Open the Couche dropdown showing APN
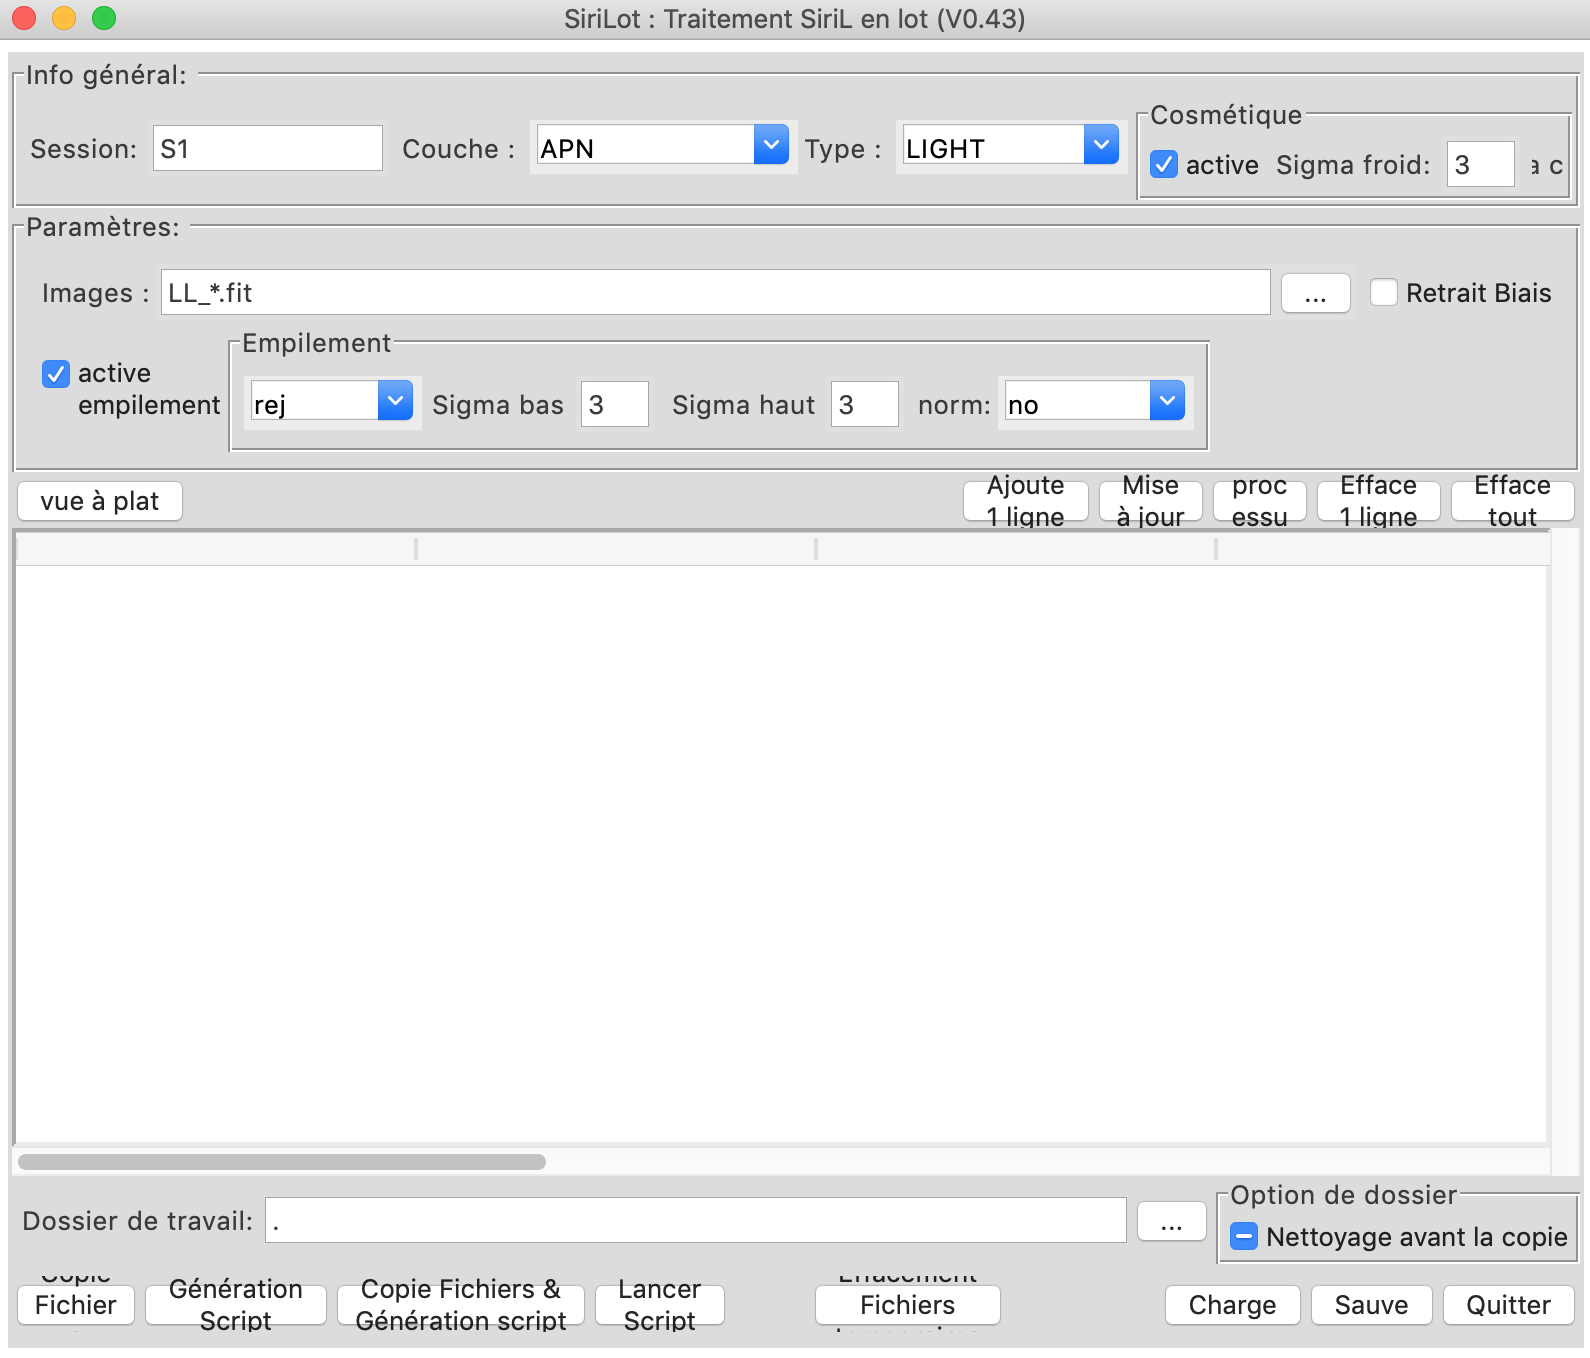1590x1358 pixels. coord(662,147)
